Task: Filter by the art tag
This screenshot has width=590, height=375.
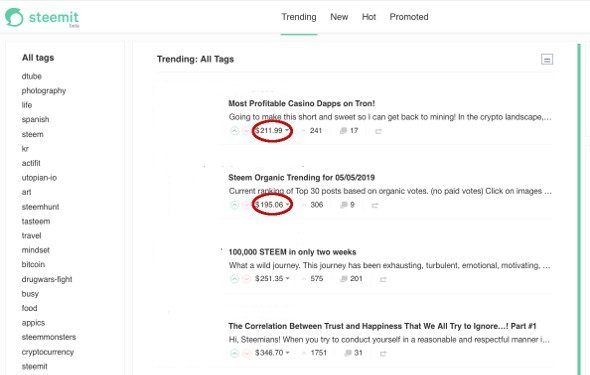Action: [26, 192]
